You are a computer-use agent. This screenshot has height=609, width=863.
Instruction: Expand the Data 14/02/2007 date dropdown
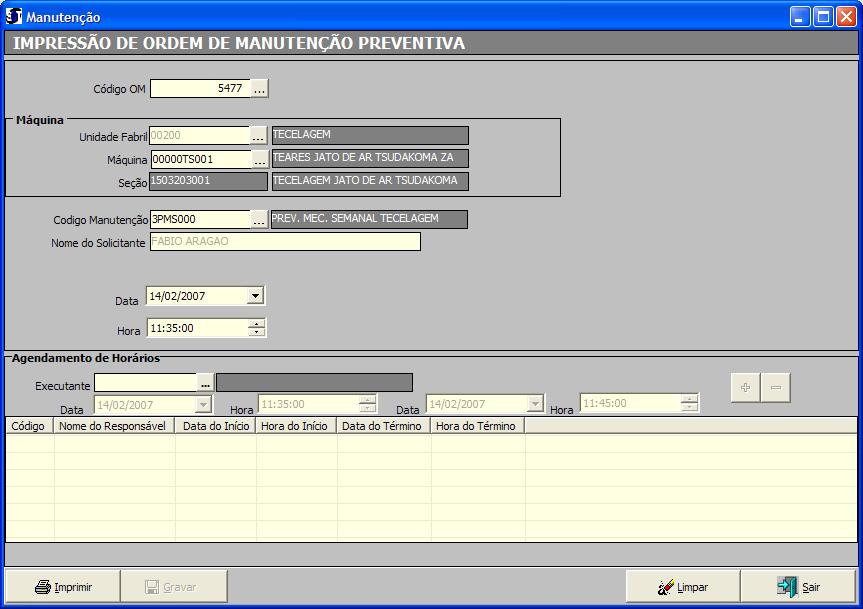[x=255, y=296]
